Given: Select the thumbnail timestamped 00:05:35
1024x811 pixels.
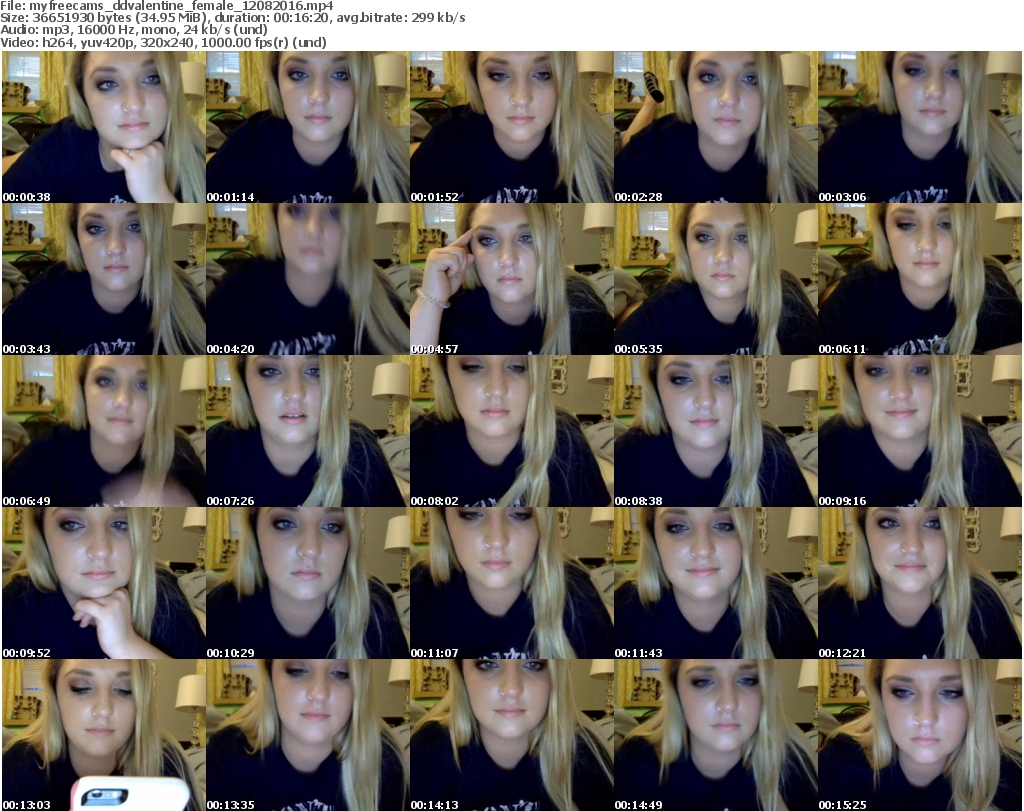Looking at the screenshot, I should [716, 279].
